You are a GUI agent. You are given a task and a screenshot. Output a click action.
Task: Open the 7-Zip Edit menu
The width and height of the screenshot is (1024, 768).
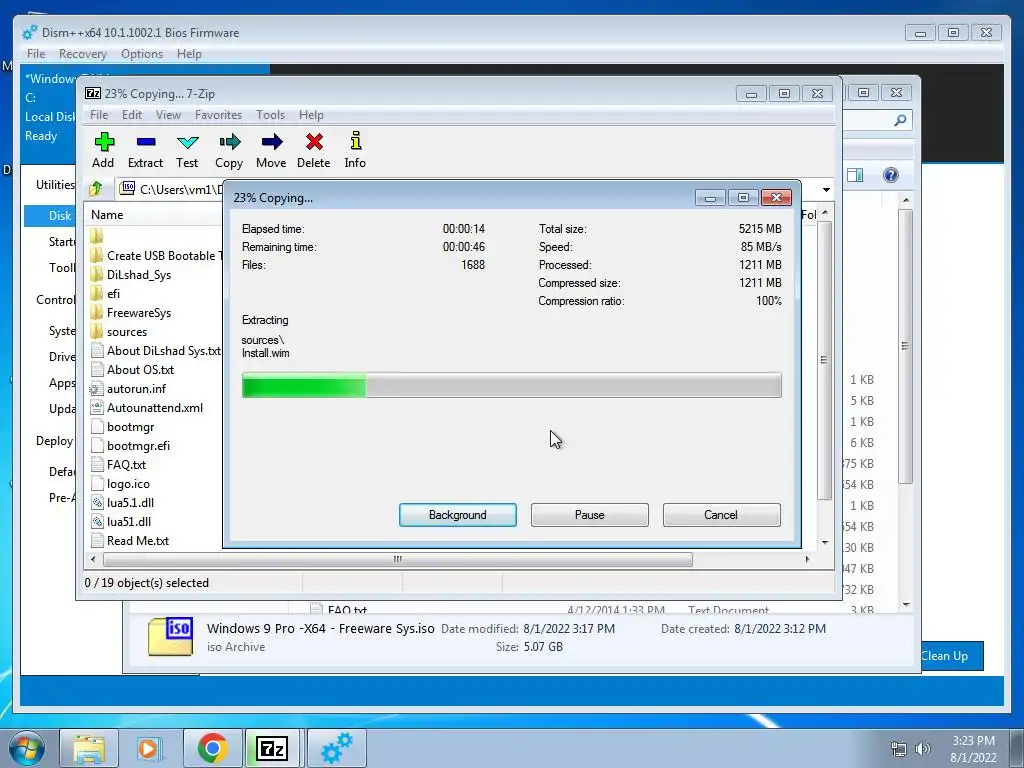132,115
